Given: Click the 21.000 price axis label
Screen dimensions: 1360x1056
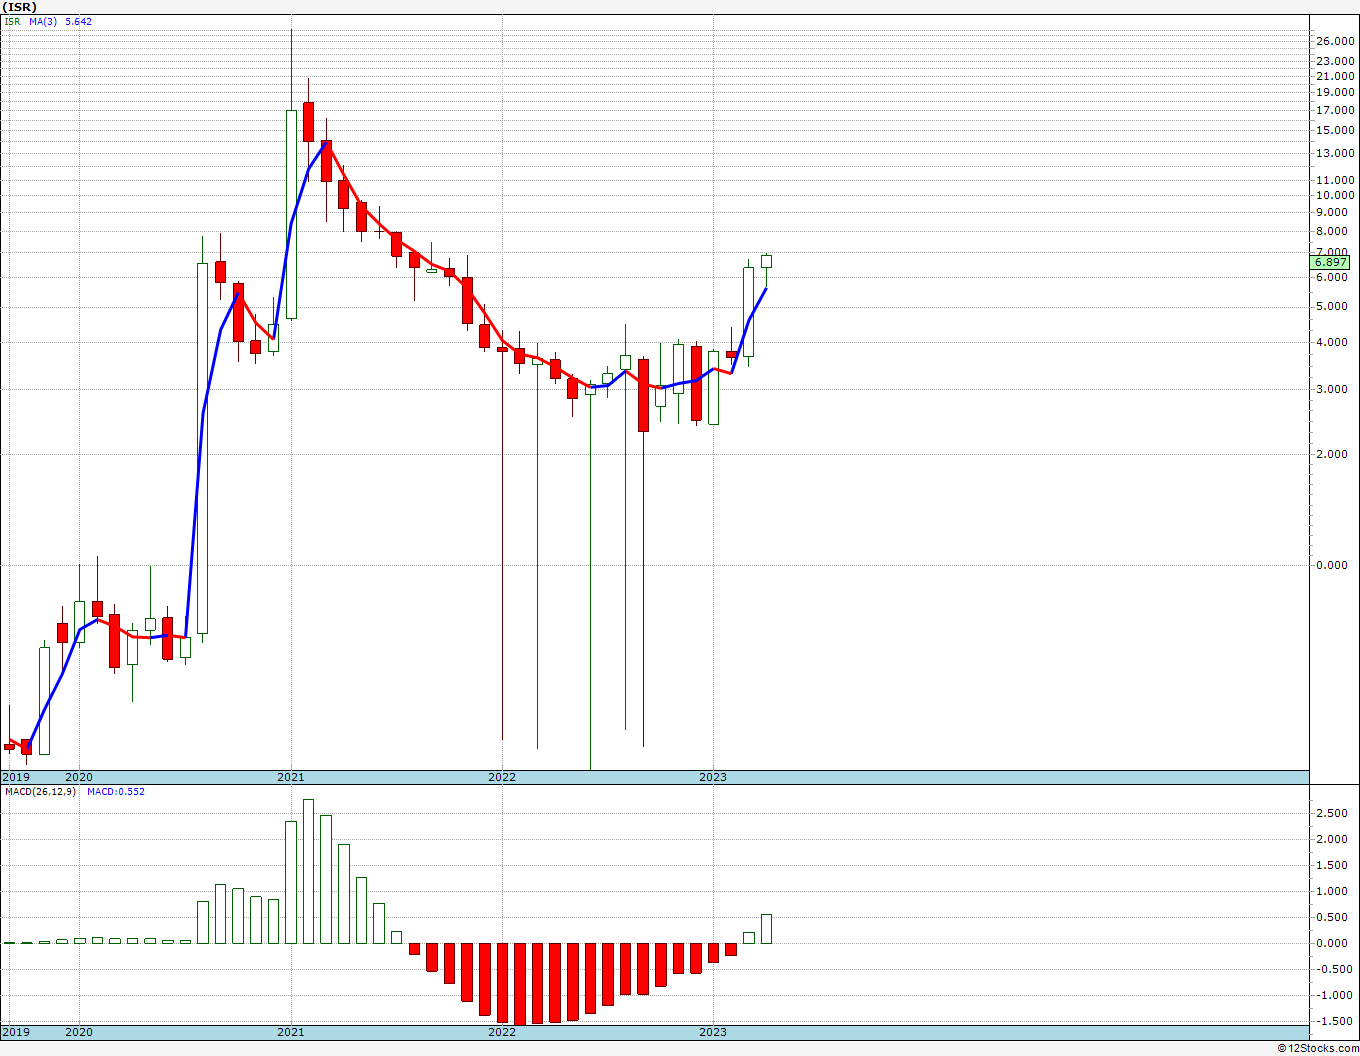Looking at the screenshot, I should (x=1336, y=76).
